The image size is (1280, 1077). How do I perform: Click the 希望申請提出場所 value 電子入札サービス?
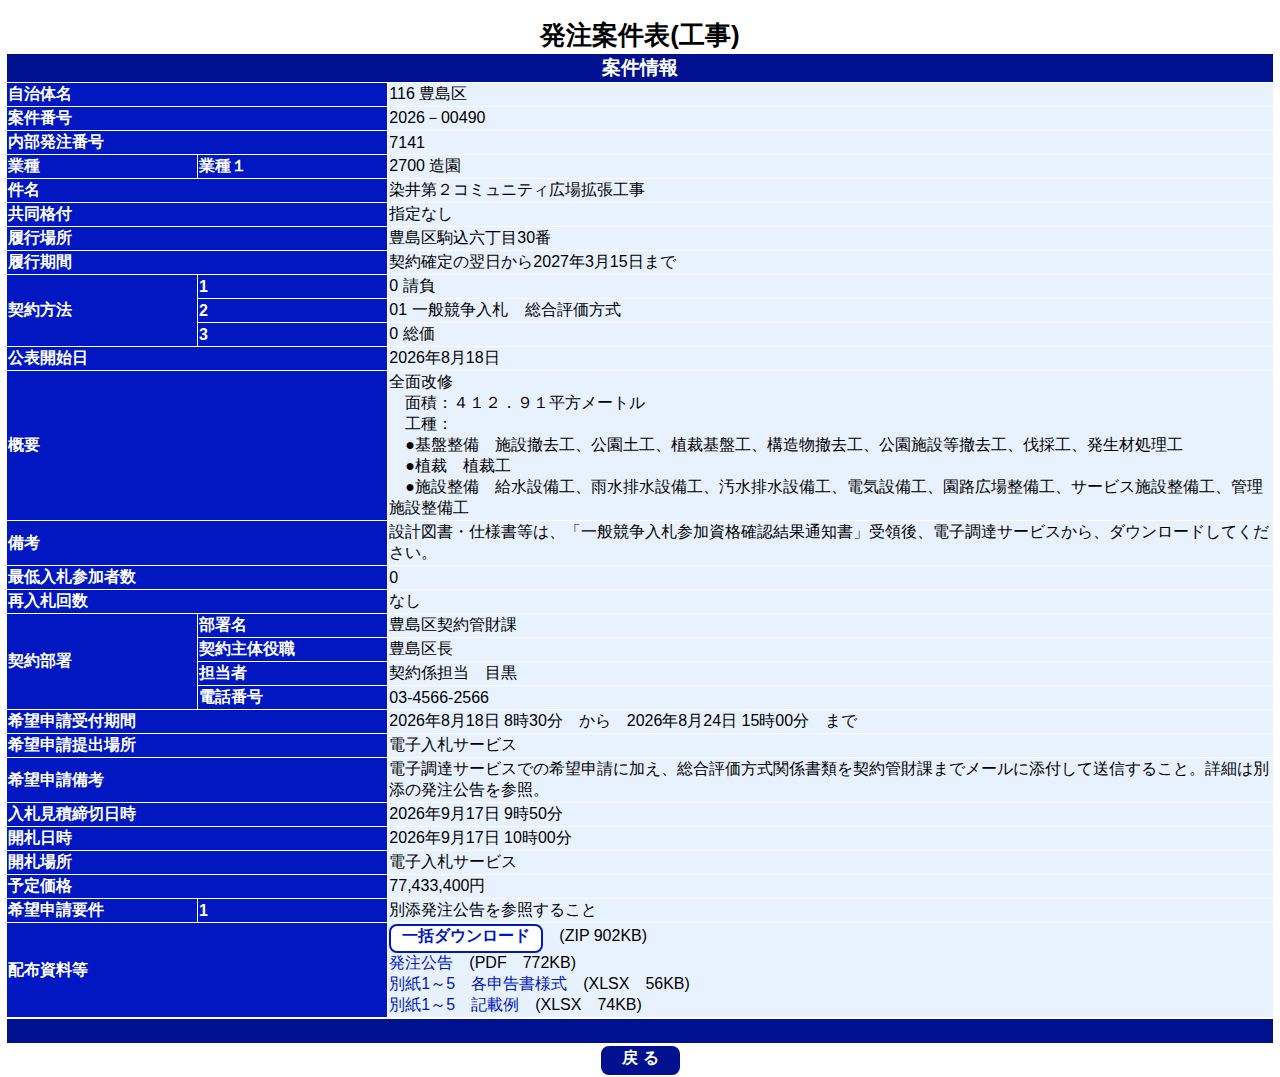tap(453, 745)
